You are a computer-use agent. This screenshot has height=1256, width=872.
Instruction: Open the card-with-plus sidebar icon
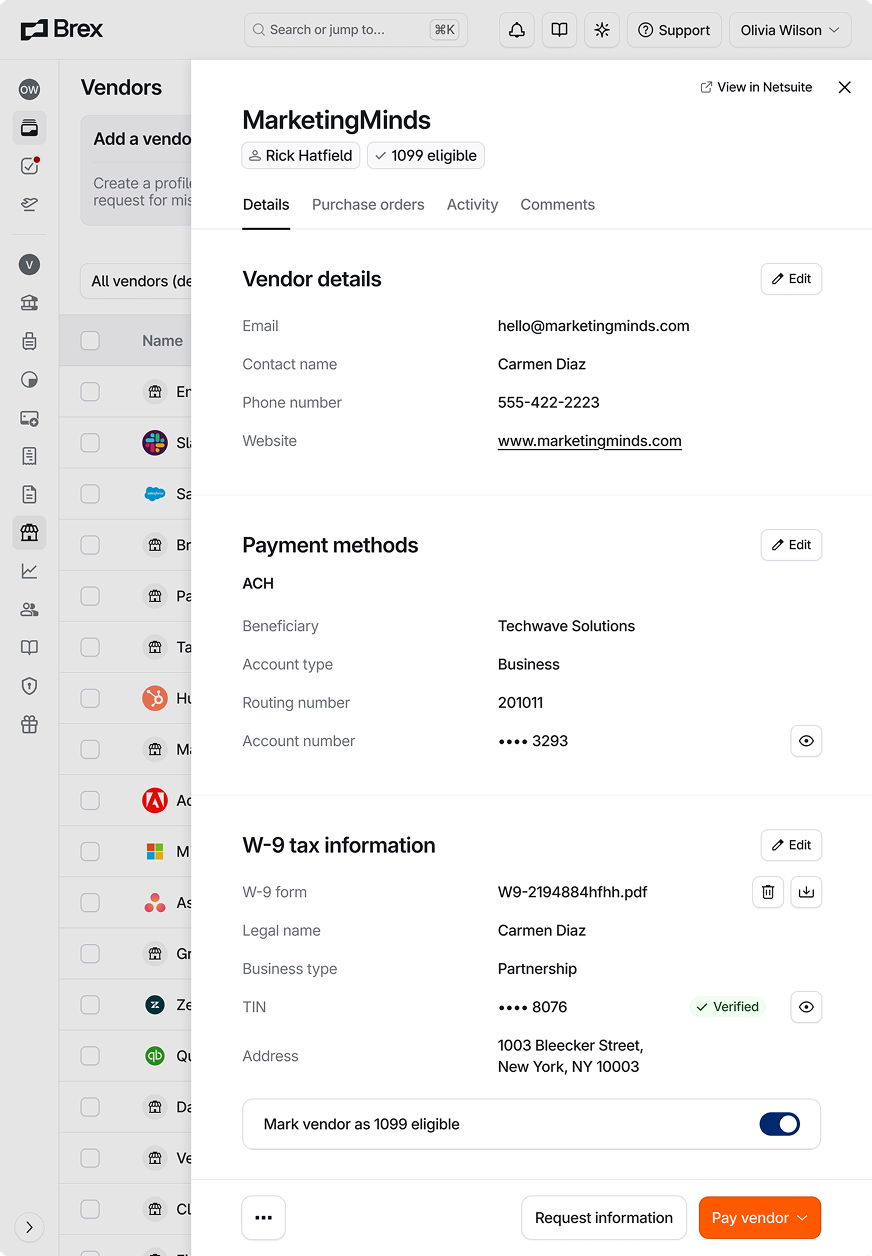29,418
